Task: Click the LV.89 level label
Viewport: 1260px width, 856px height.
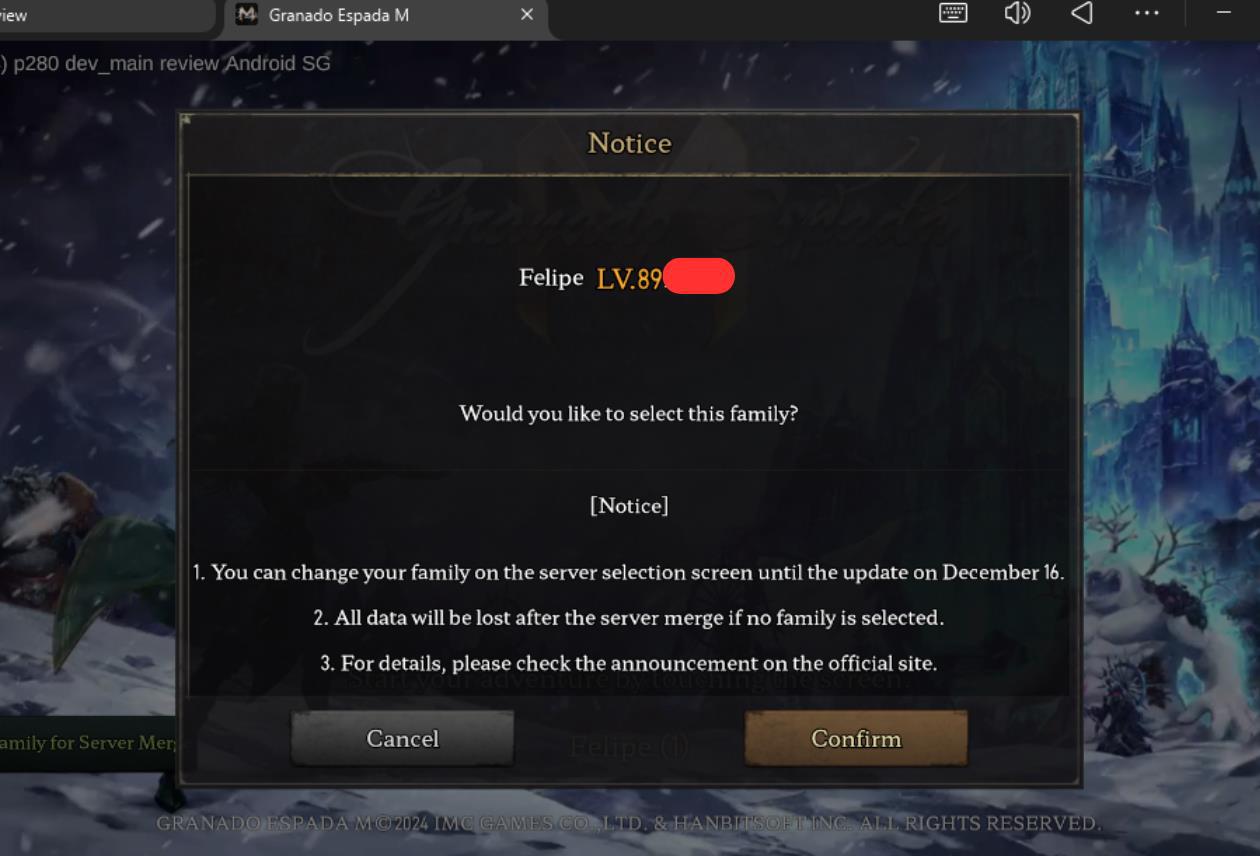Action: click(x=629, y=279)
